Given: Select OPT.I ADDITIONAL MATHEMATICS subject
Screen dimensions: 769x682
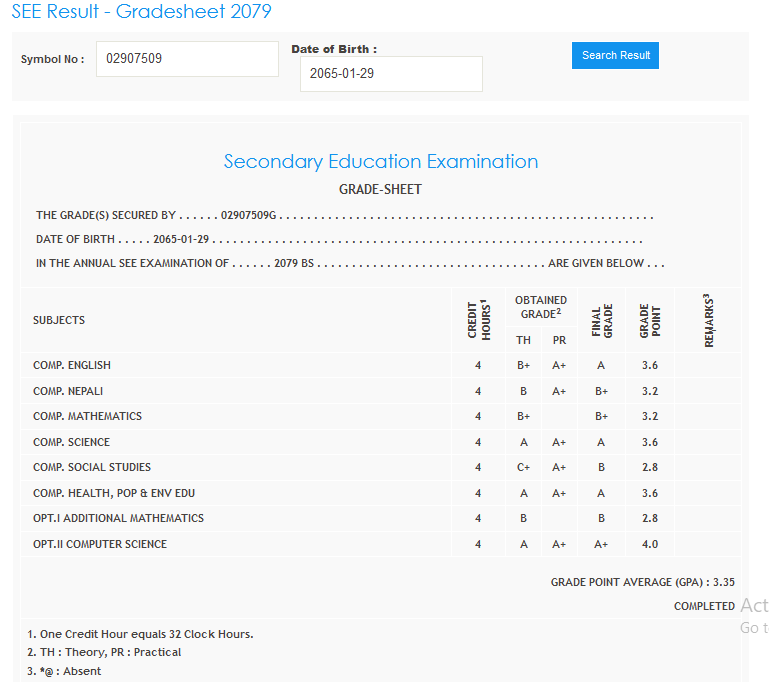Looking at the screenshot, I should point(118,519).
